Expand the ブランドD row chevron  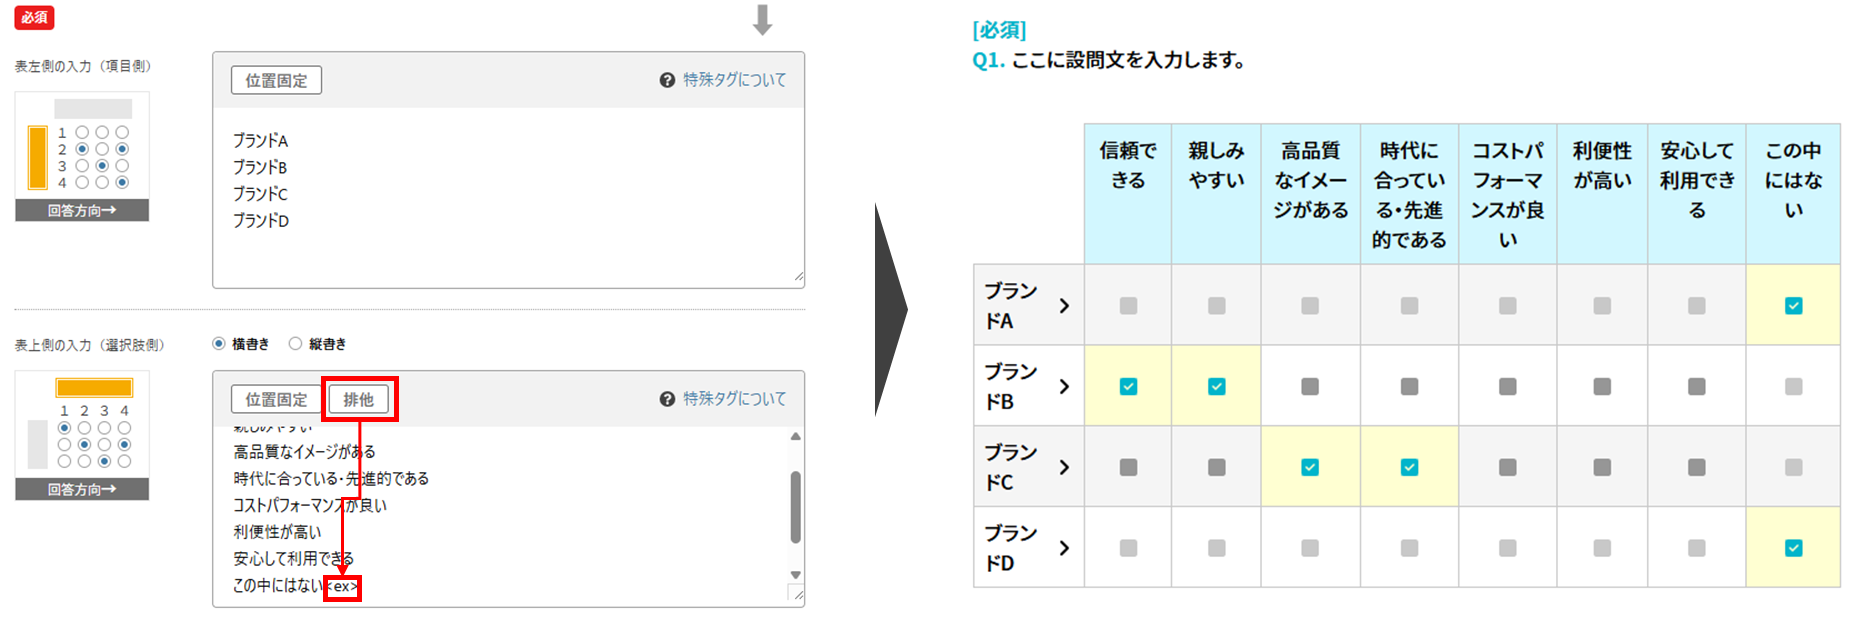click(1064, 548)
